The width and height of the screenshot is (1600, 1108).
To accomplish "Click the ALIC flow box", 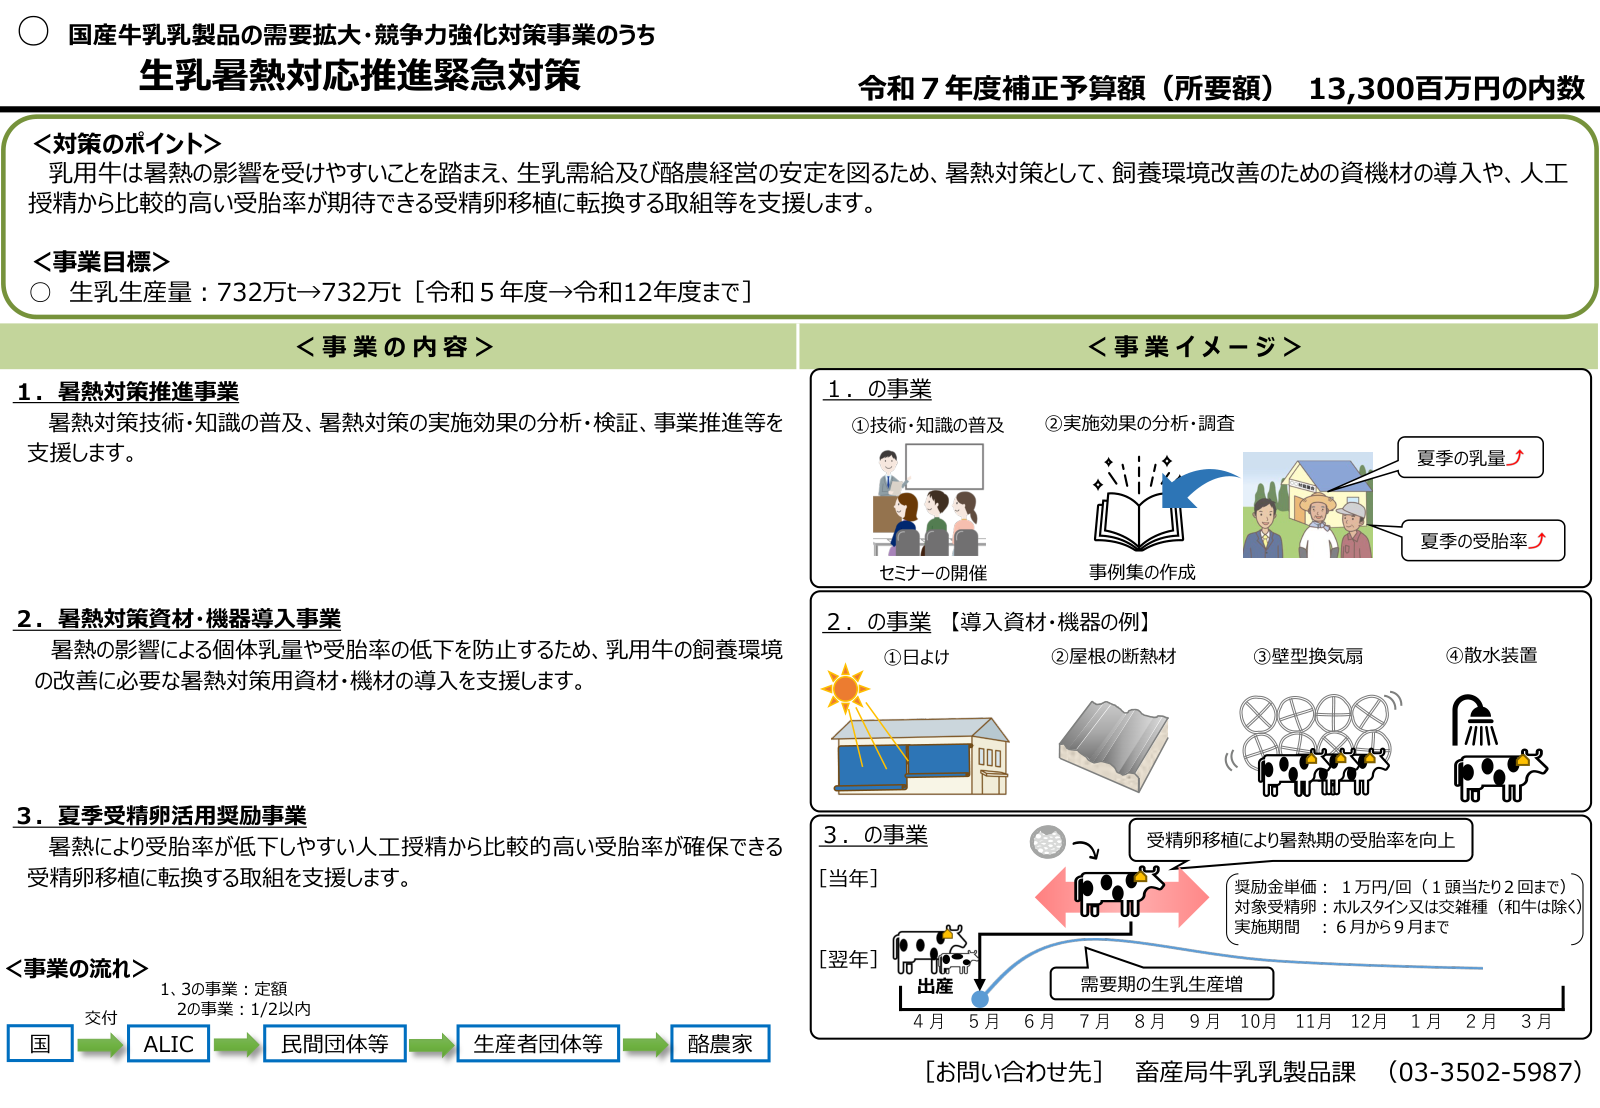I will point(168,1044).
